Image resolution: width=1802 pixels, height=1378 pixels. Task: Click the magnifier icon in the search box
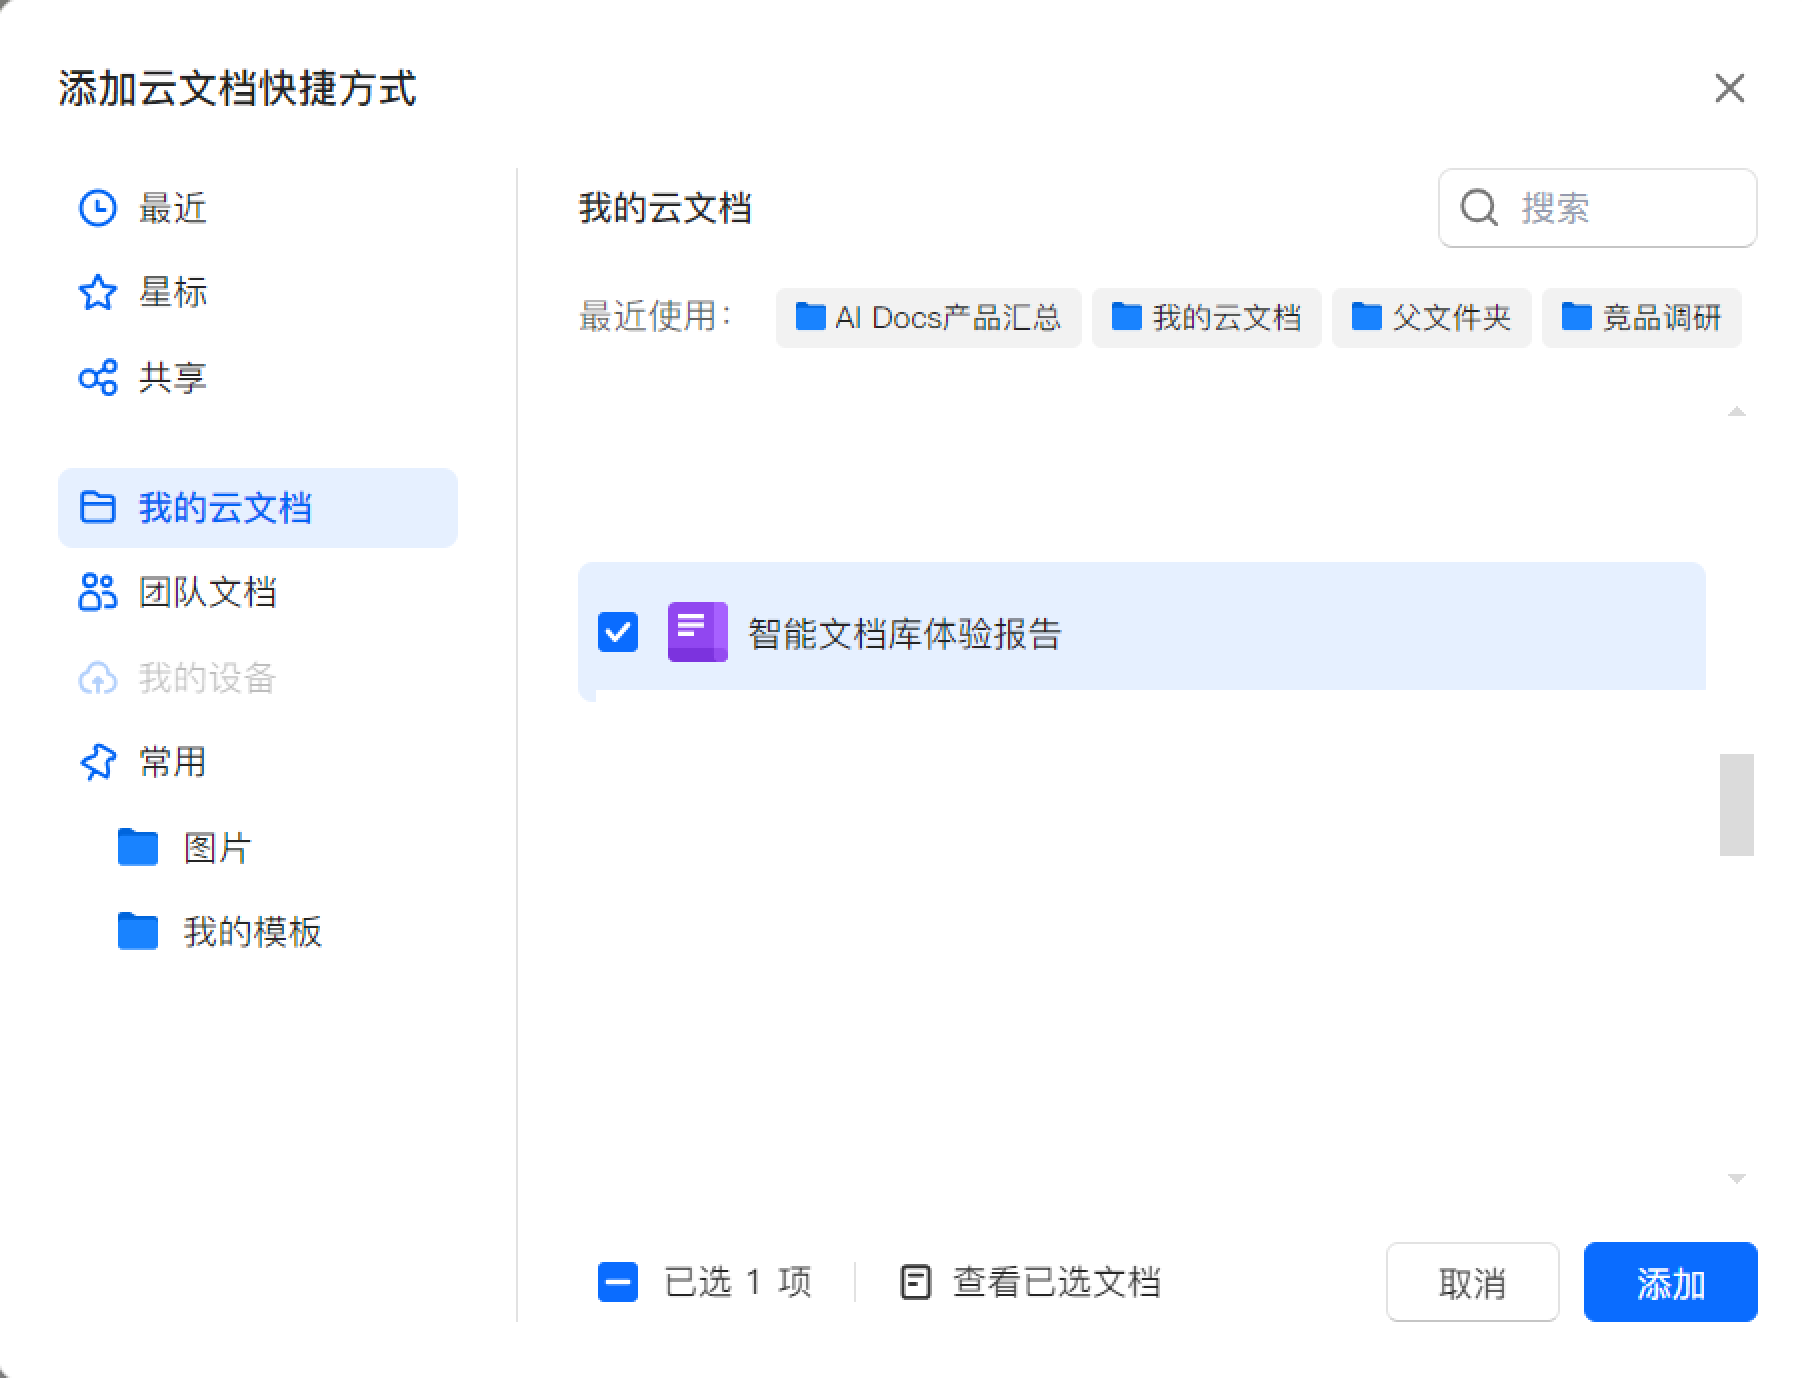[x=1479, y=208]
